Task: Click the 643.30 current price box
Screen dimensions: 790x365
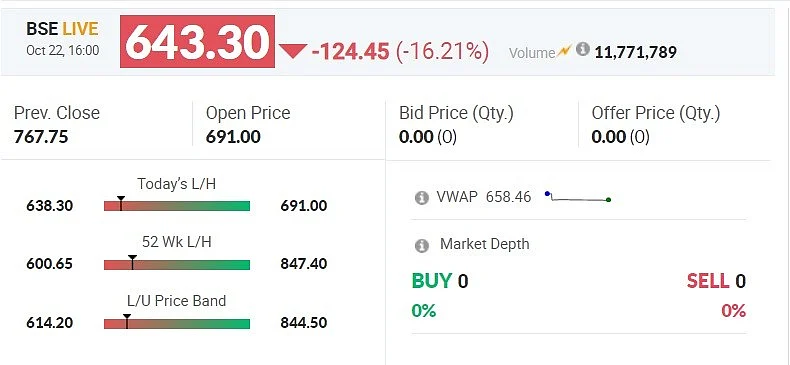Action: click(197, 41)
